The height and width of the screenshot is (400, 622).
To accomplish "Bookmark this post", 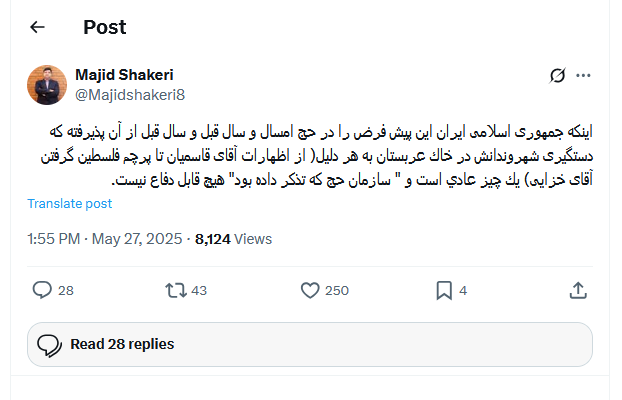I will pyautogui.click(x=444, y=290).
